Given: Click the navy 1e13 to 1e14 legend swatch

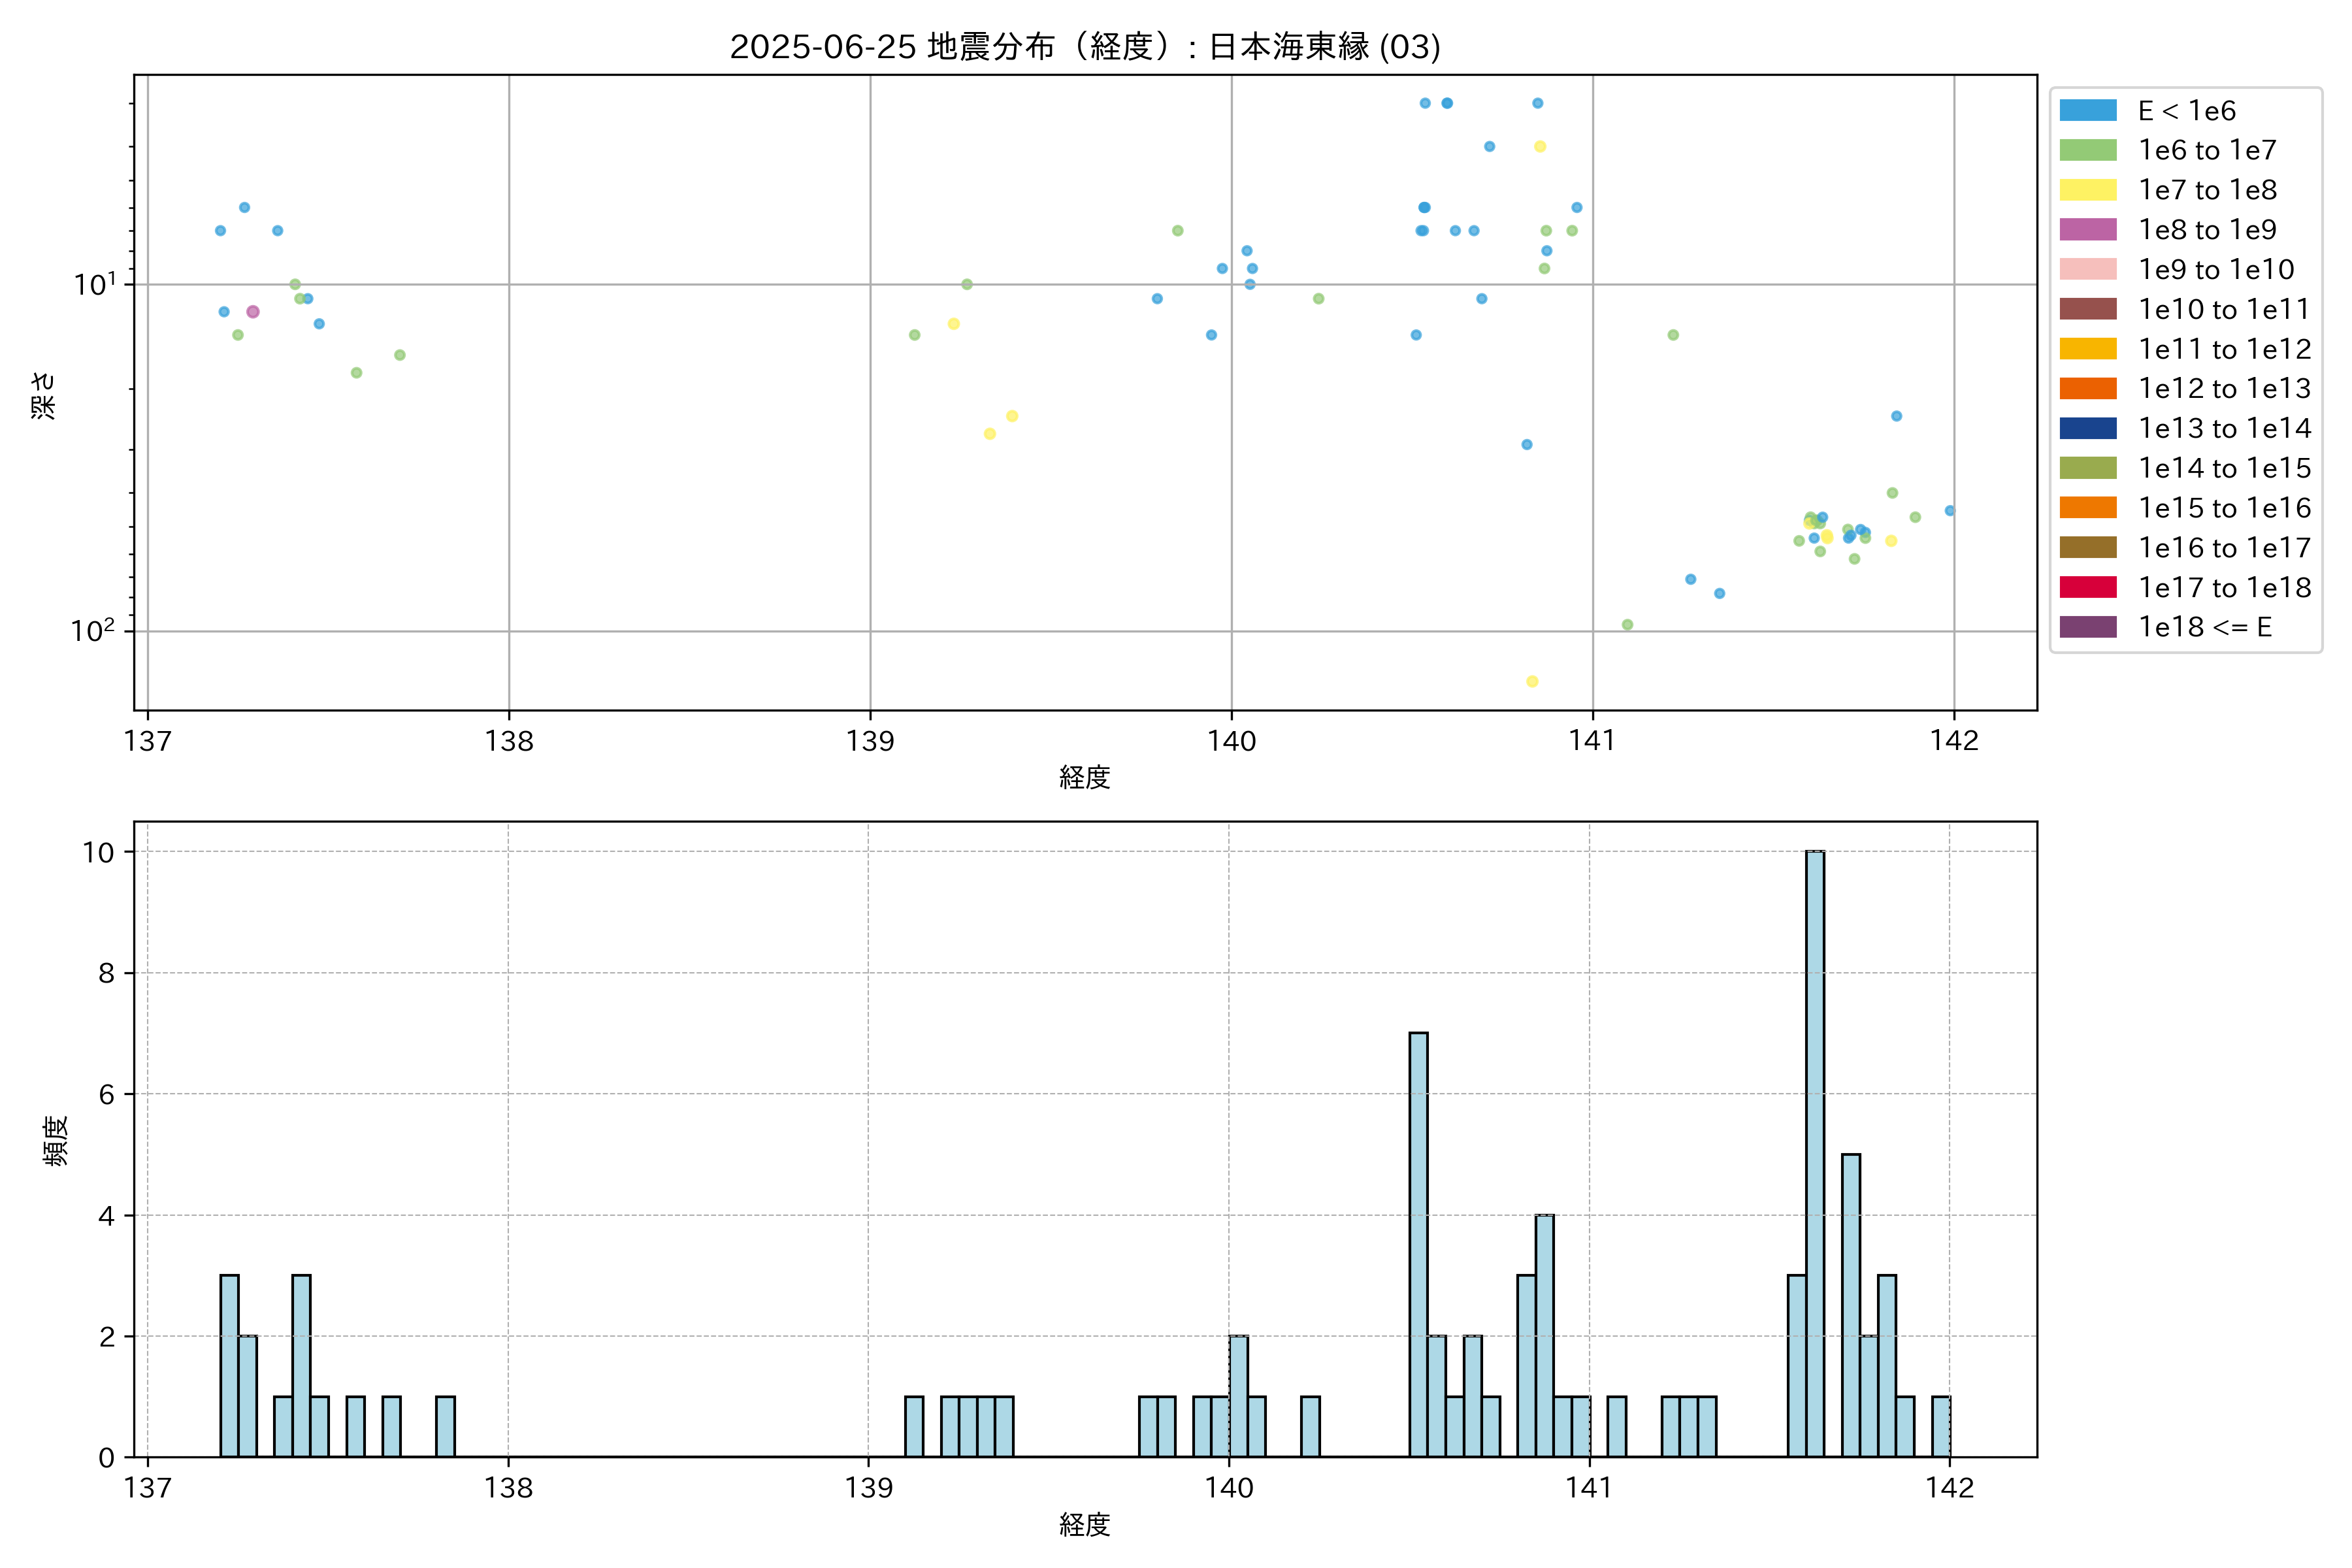Looking at the screenshot, I should tap(2087, 428).
